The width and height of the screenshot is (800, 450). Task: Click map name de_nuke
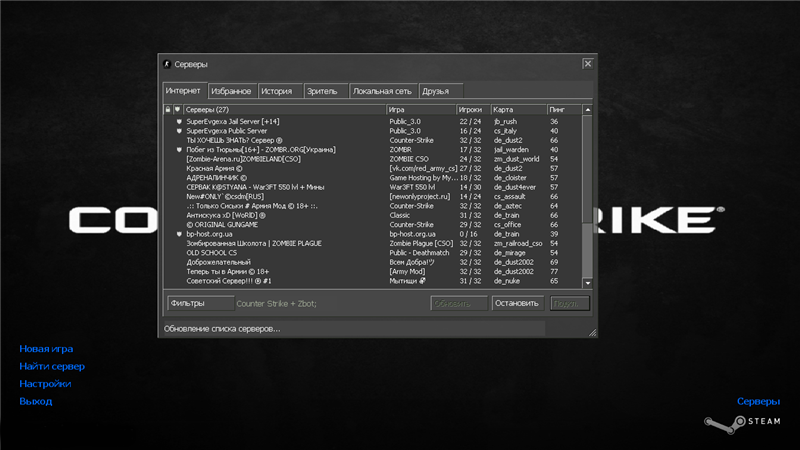(x=507, y=281)
